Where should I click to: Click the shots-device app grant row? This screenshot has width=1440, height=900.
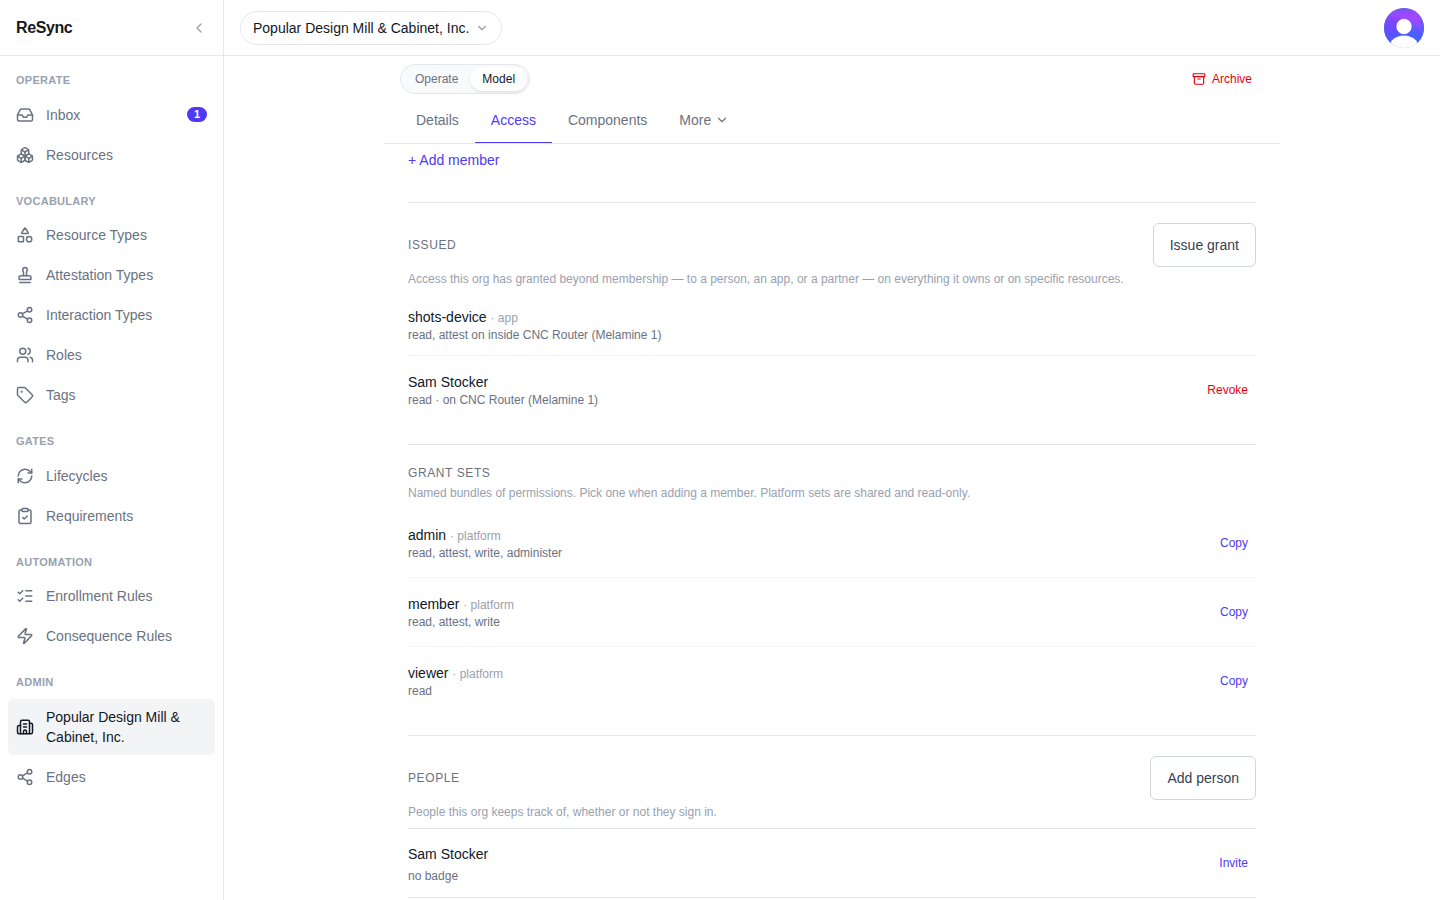click(x=832, y=325)
